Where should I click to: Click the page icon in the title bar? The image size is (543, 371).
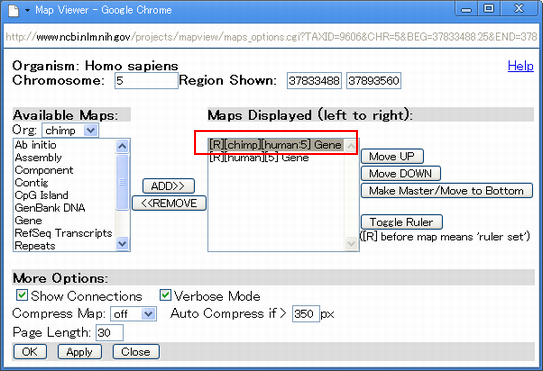coord(14,10)
